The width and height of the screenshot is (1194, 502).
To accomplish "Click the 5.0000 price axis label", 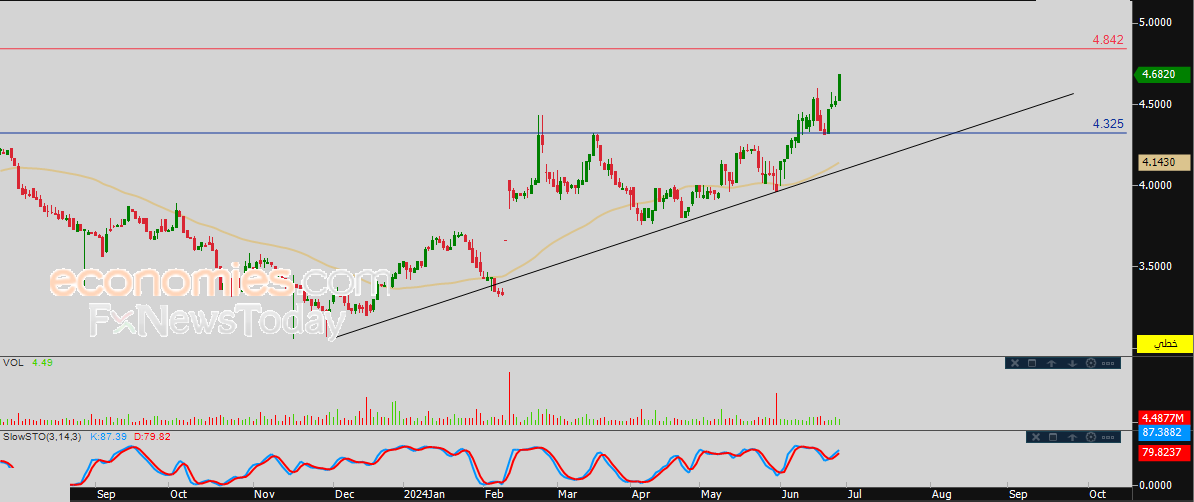I will coord(1157,22).
